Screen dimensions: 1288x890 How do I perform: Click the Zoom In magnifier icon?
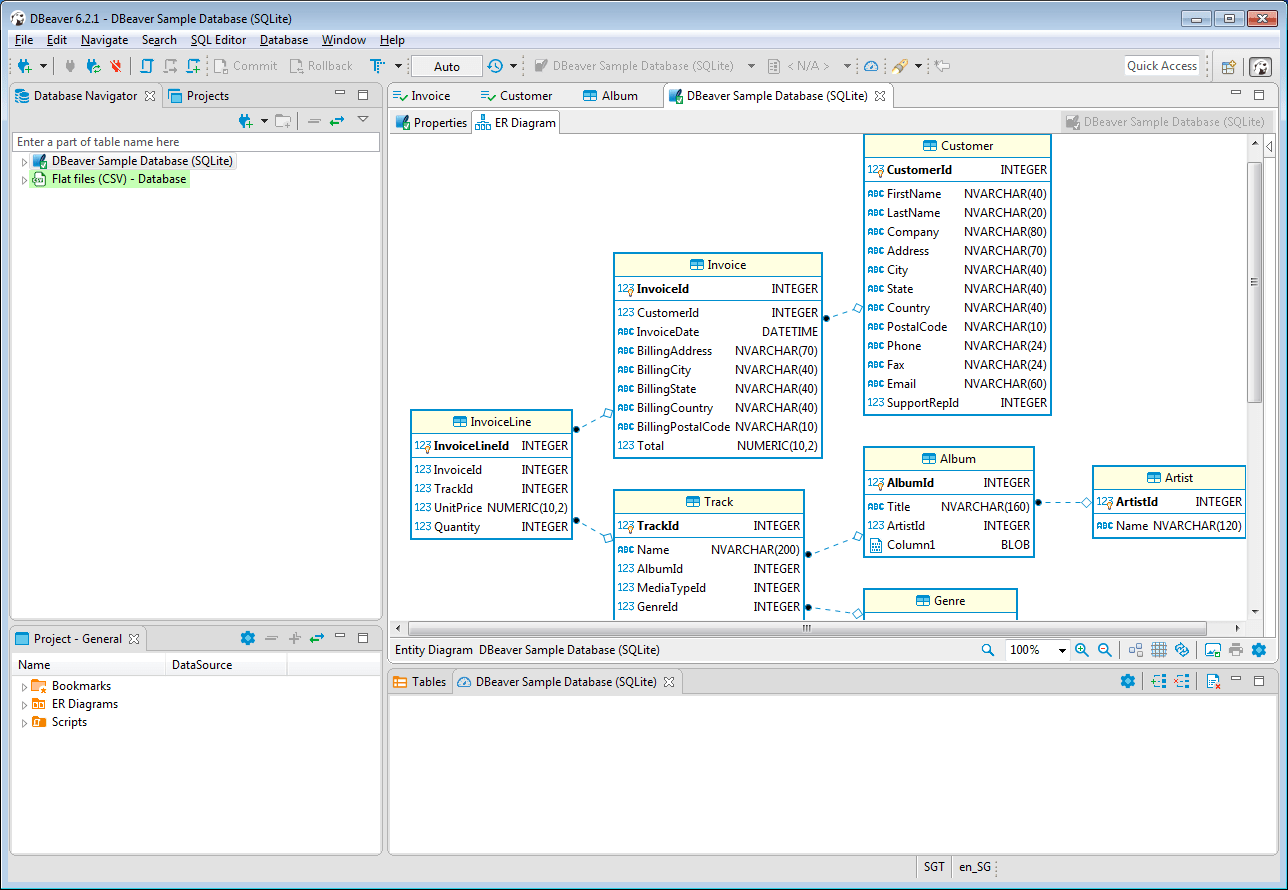click(1082, 650)
